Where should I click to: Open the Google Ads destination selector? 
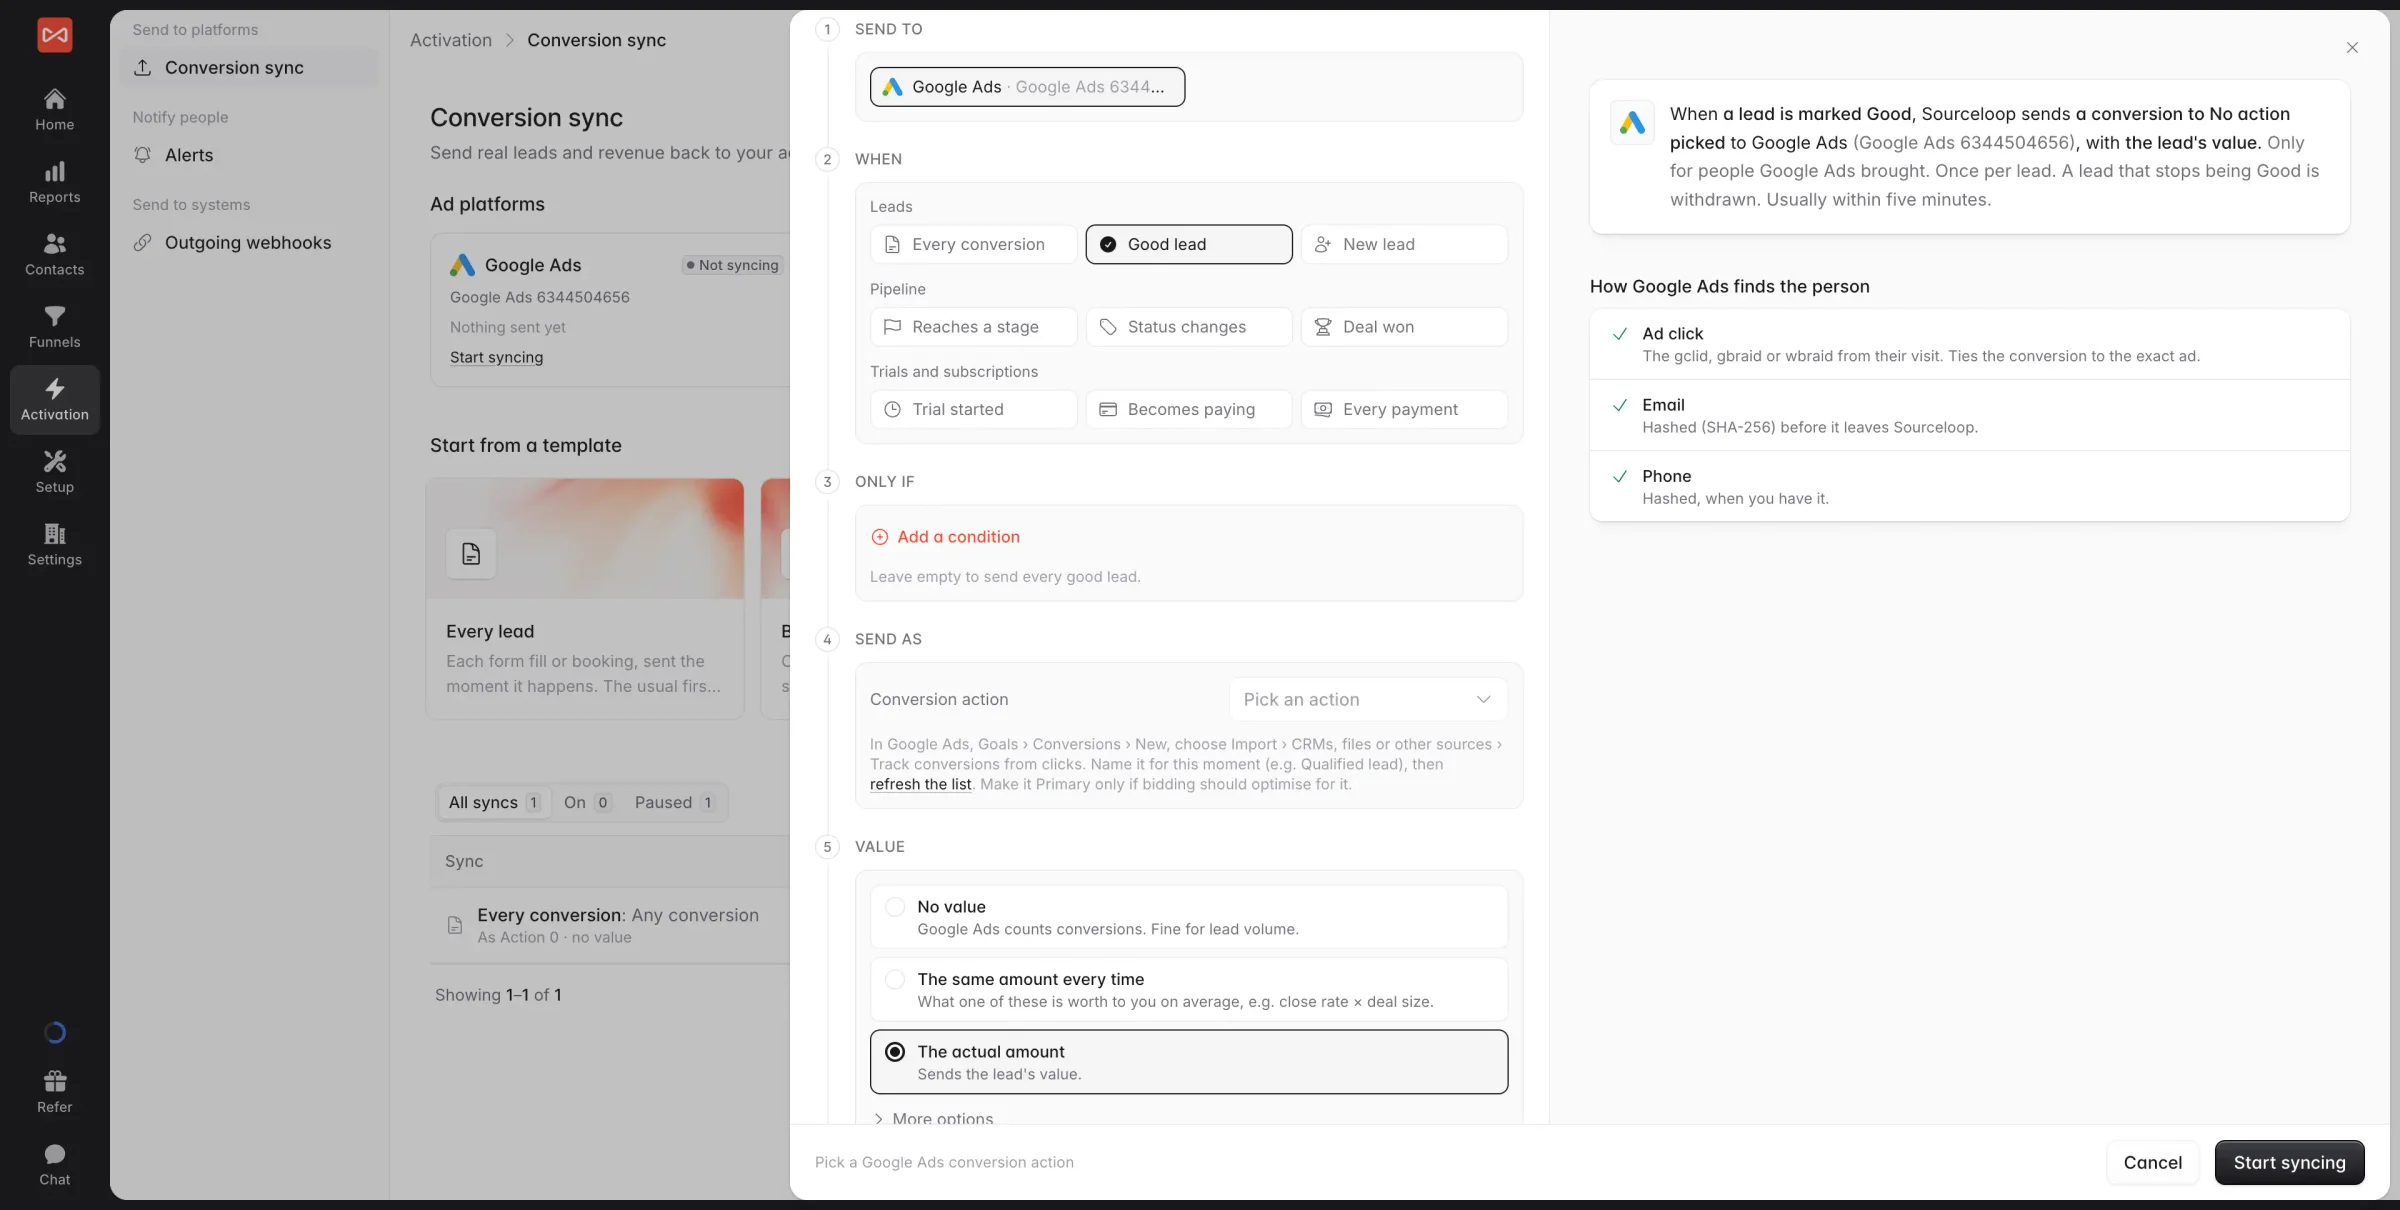tap(1027, 87)
